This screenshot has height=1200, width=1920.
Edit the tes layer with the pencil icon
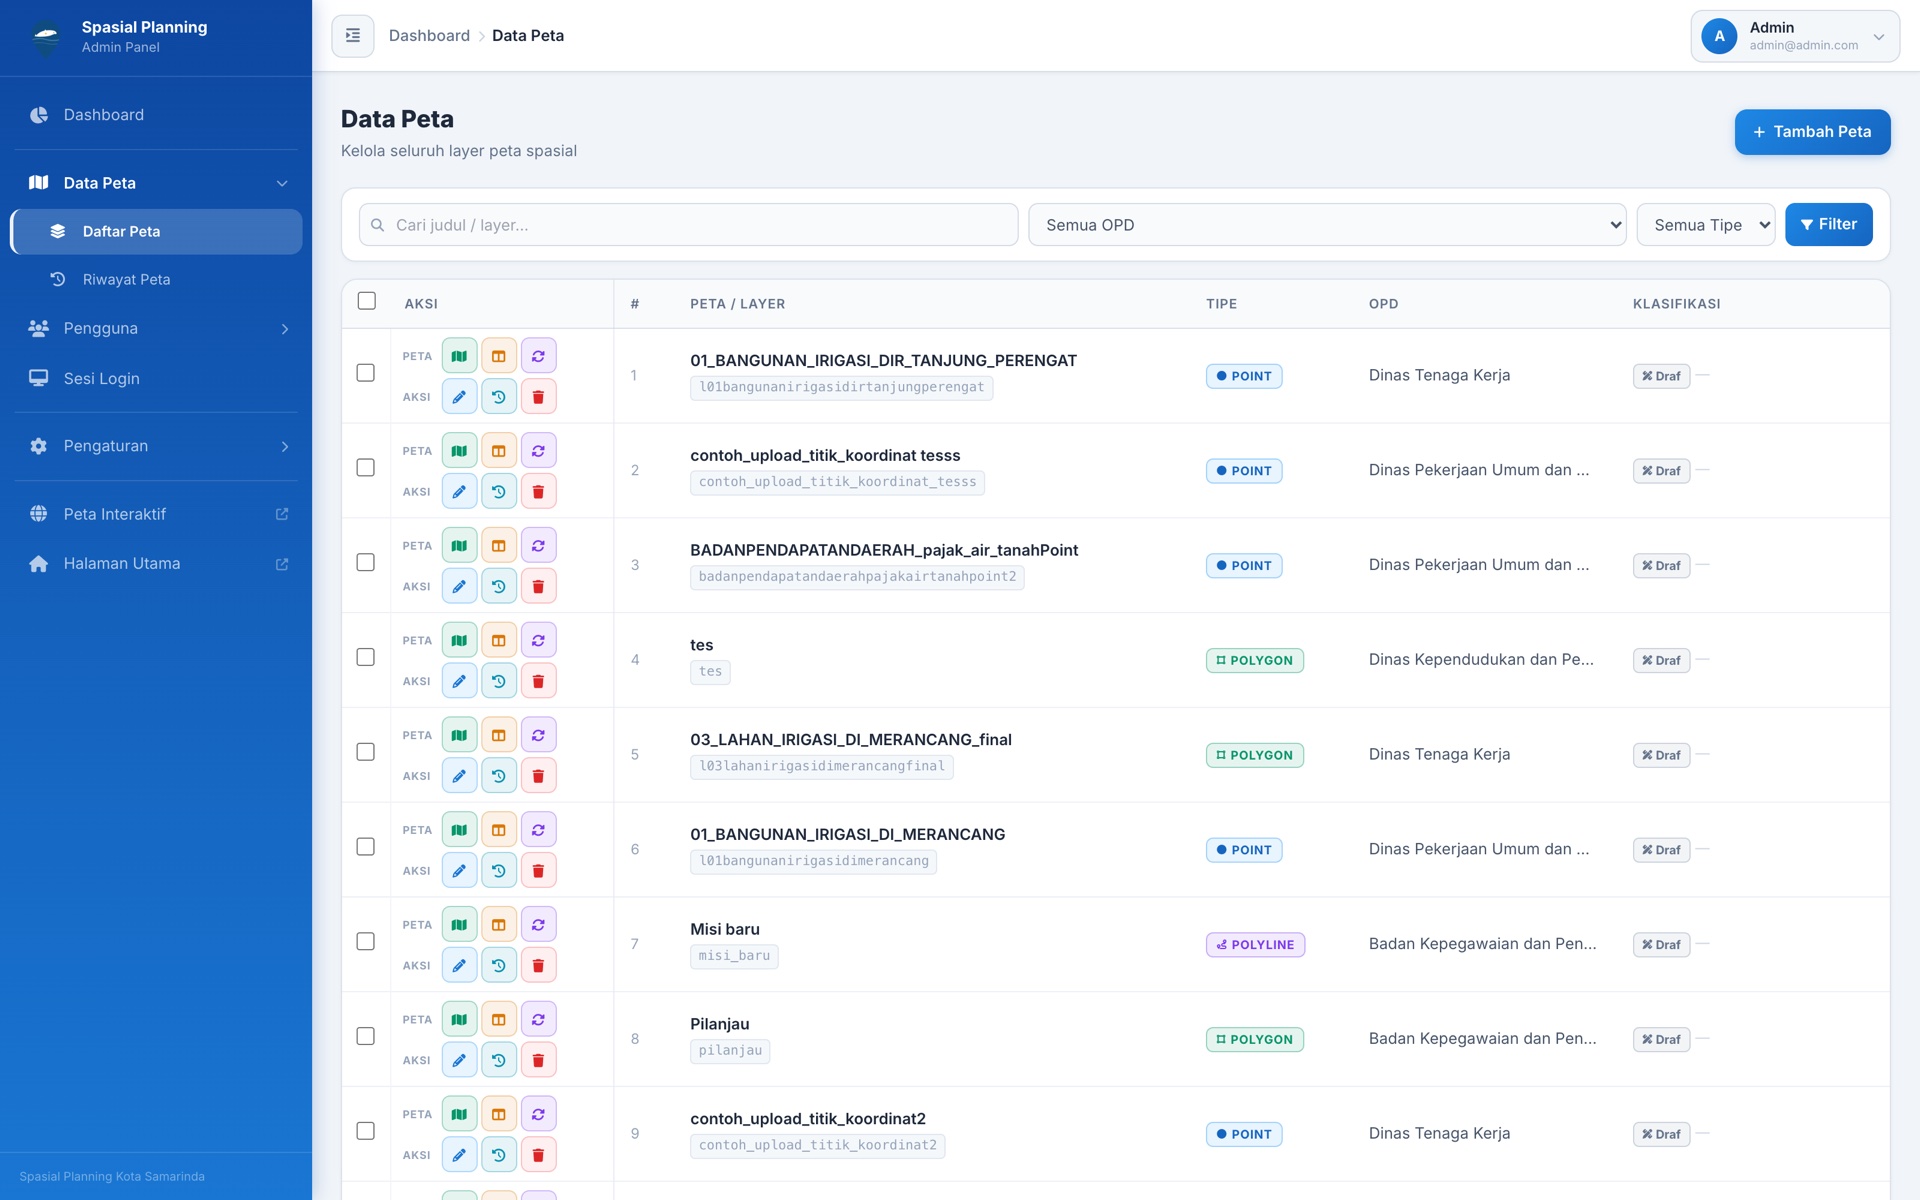tap(459, 682)
